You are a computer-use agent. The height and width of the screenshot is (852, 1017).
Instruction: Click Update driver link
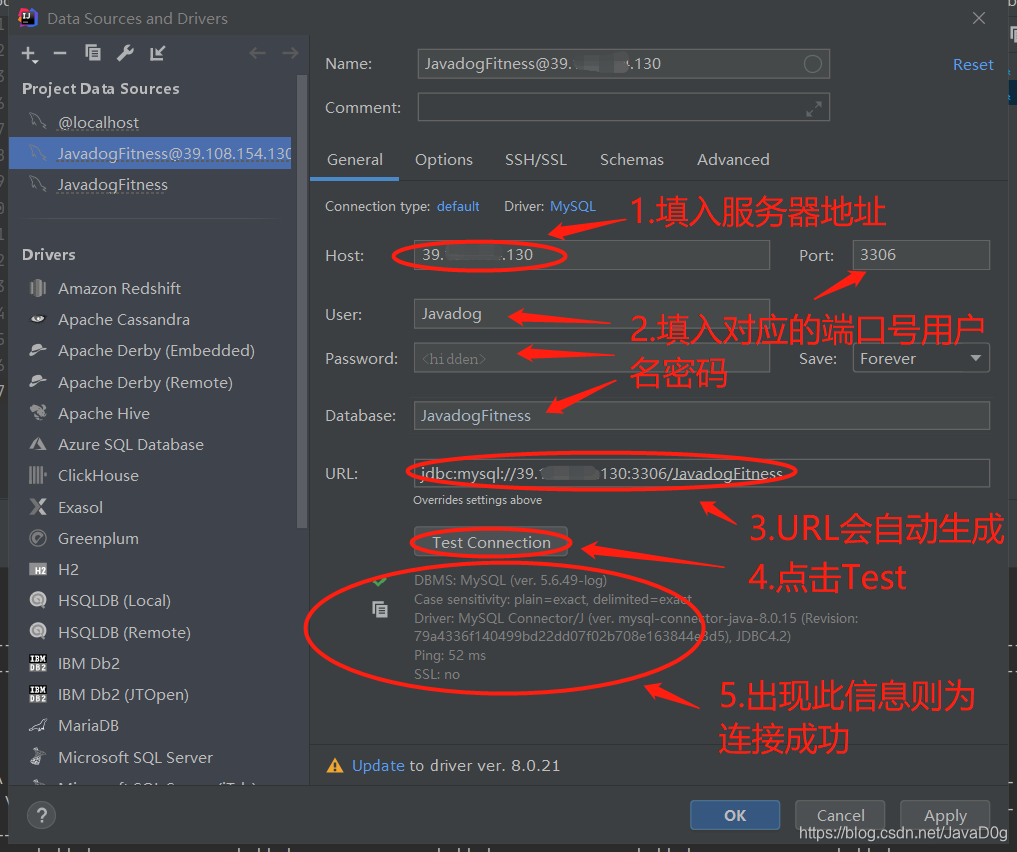[x=378, y=766]
